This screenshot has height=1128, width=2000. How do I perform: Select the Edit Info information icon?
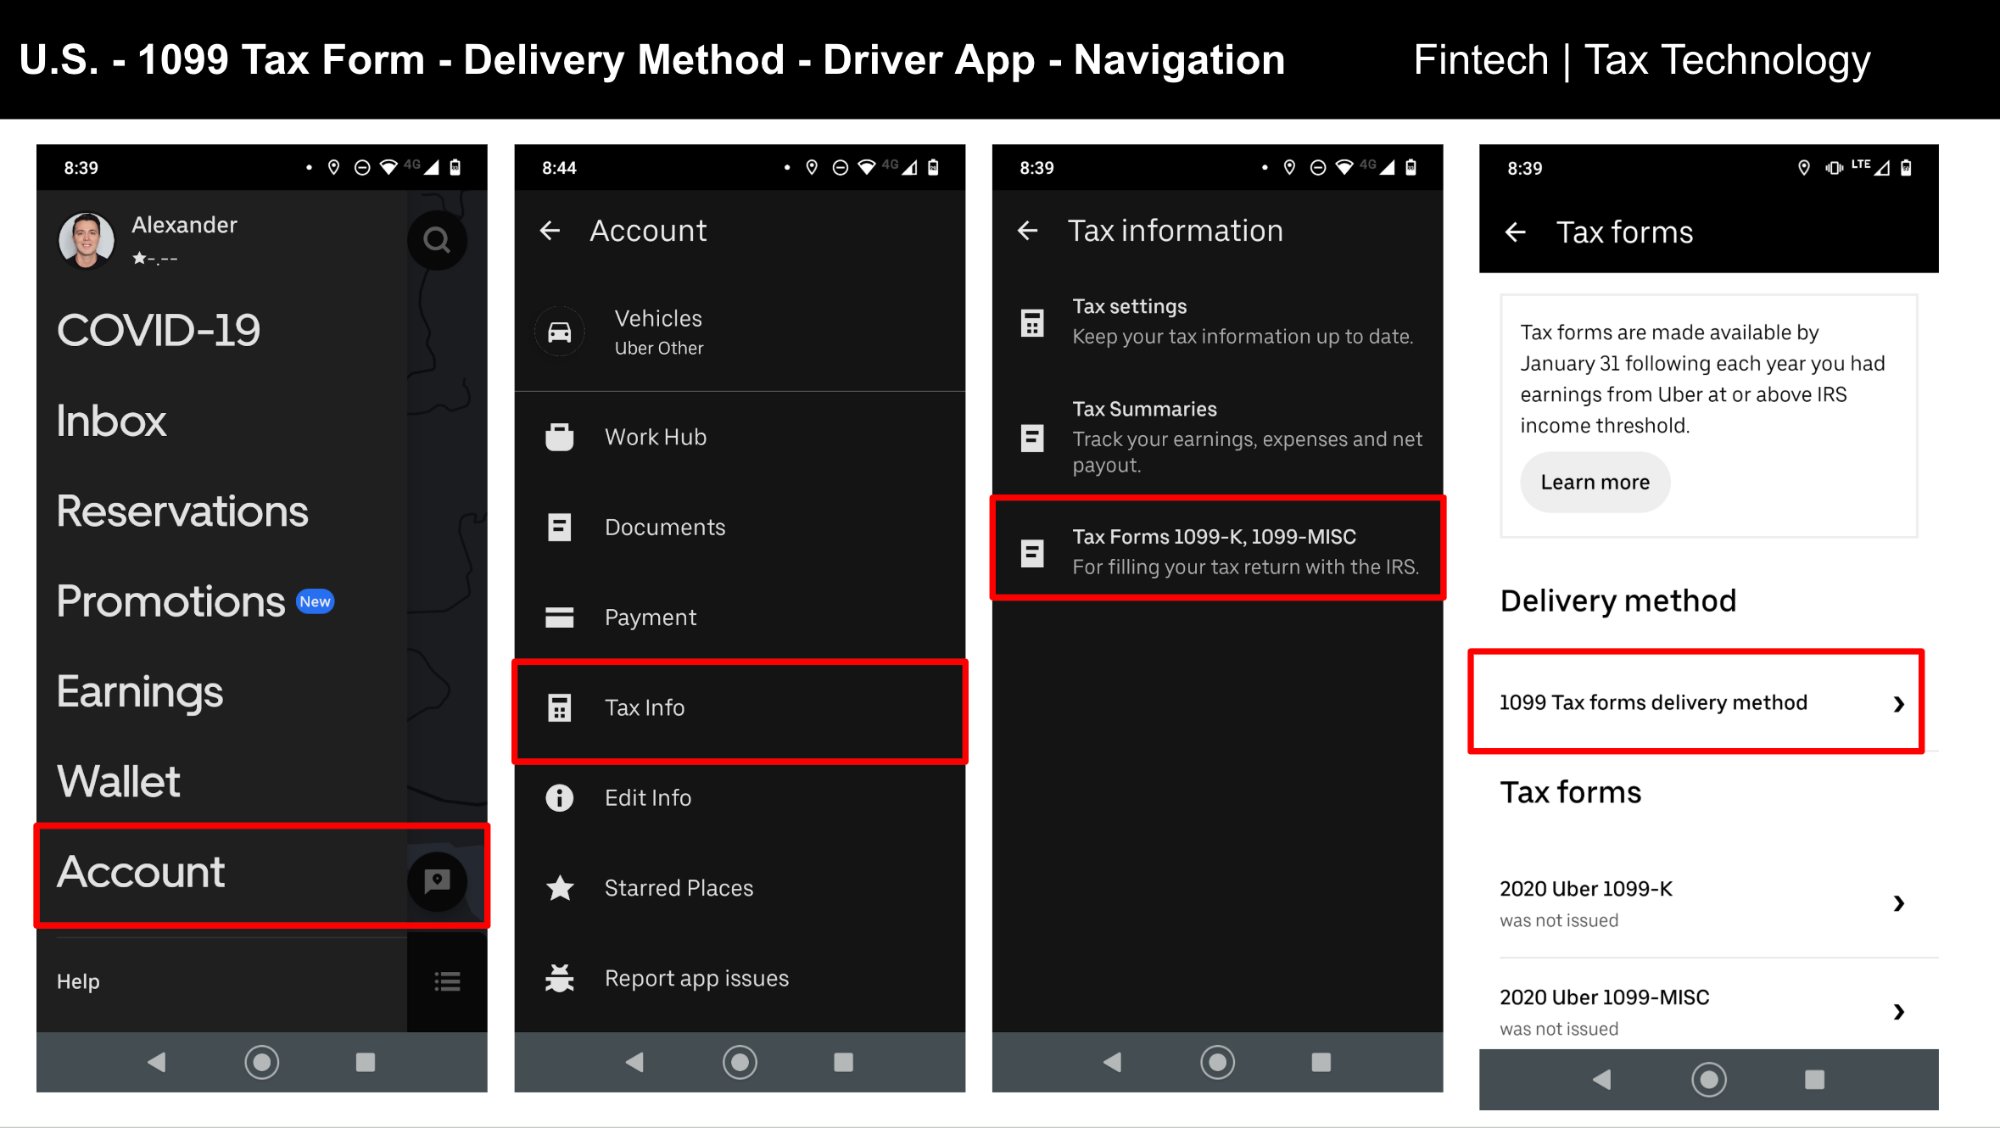point(559,797)
